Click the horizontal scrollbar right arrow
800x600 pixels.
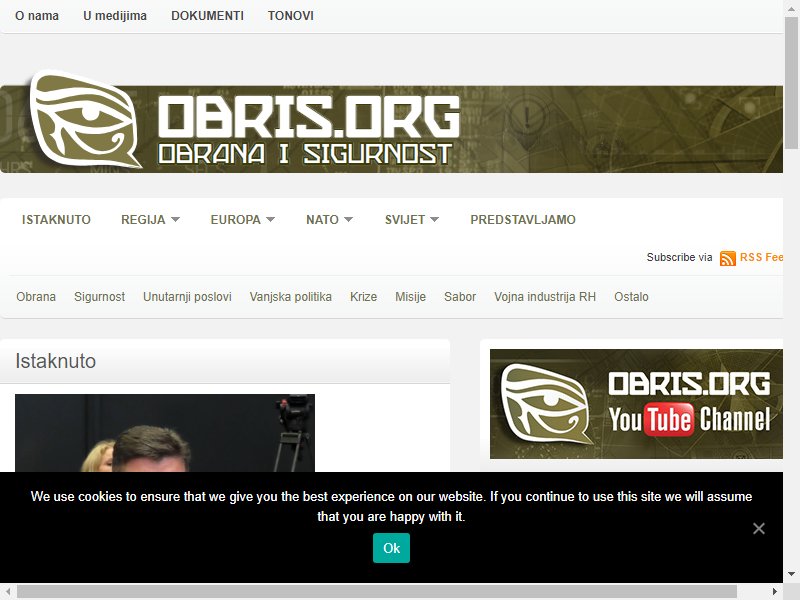775,591
